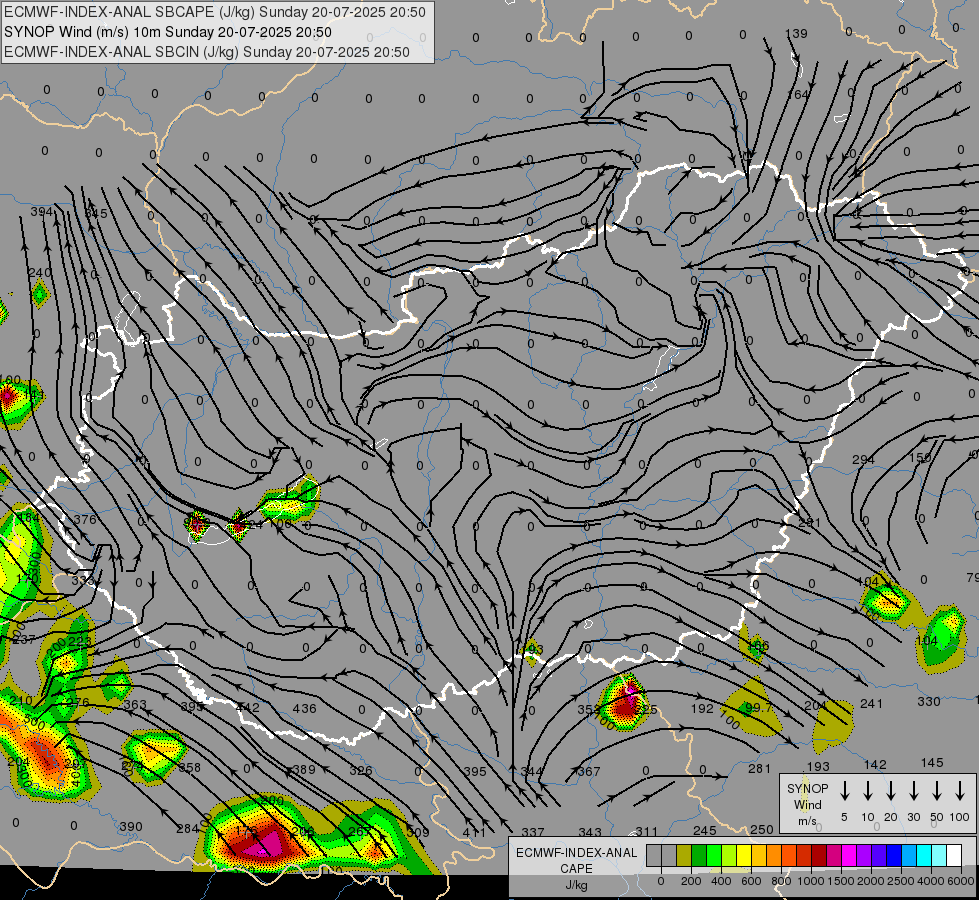Click the map value 311

647,831
